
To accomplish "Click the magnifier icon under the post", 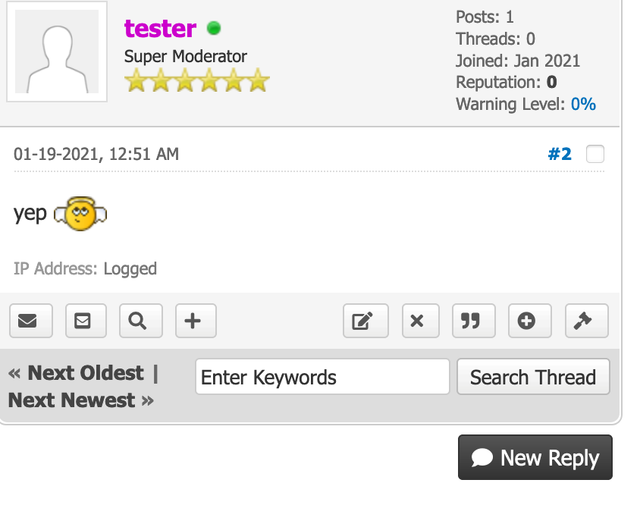I will [140, 321].
